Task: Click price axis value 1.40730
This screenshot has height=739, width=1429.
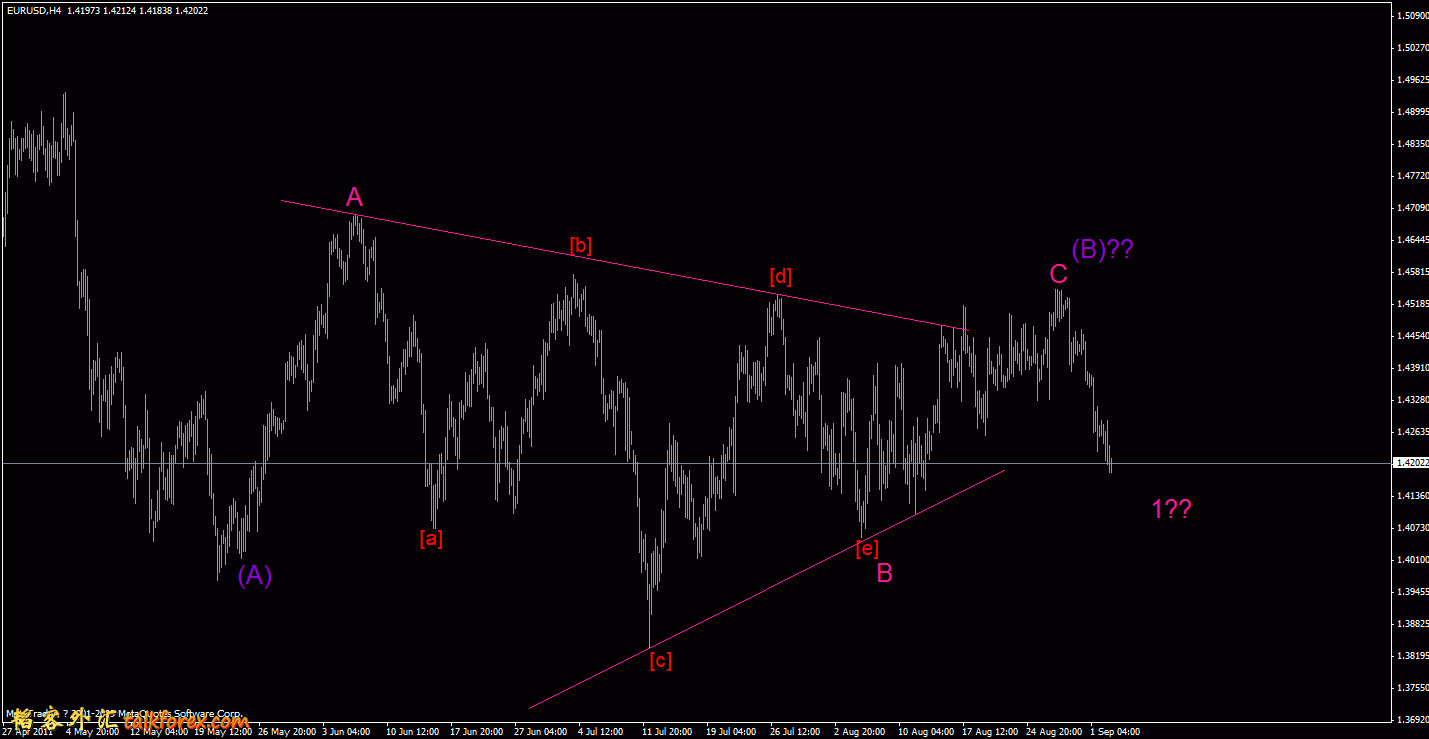Action: pos(1412,528)
